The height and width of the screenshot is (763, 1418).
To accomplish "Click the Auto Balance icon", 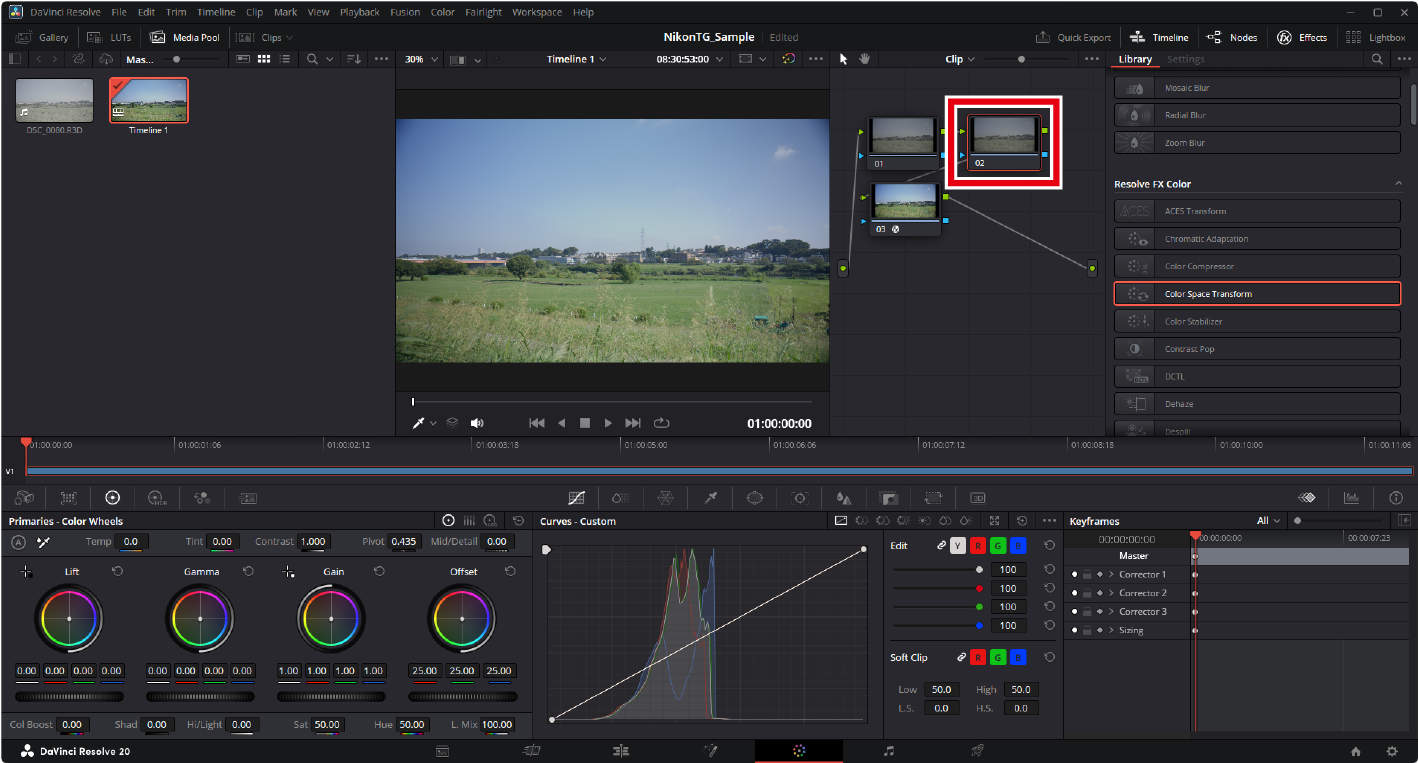I will (19, 542).
